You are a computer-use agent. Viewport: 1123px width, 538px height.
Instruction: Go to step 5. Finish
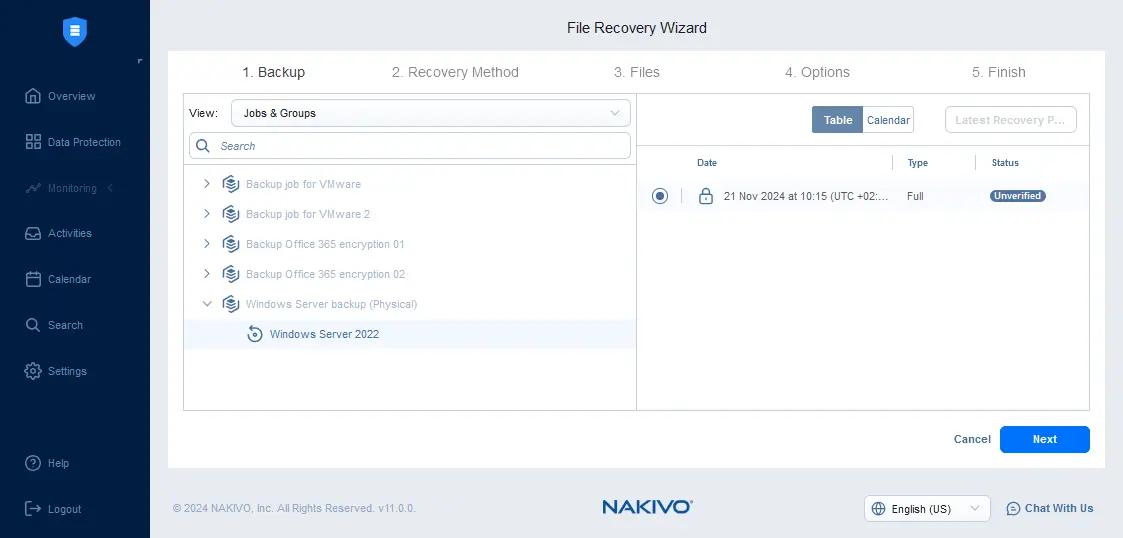998,72
